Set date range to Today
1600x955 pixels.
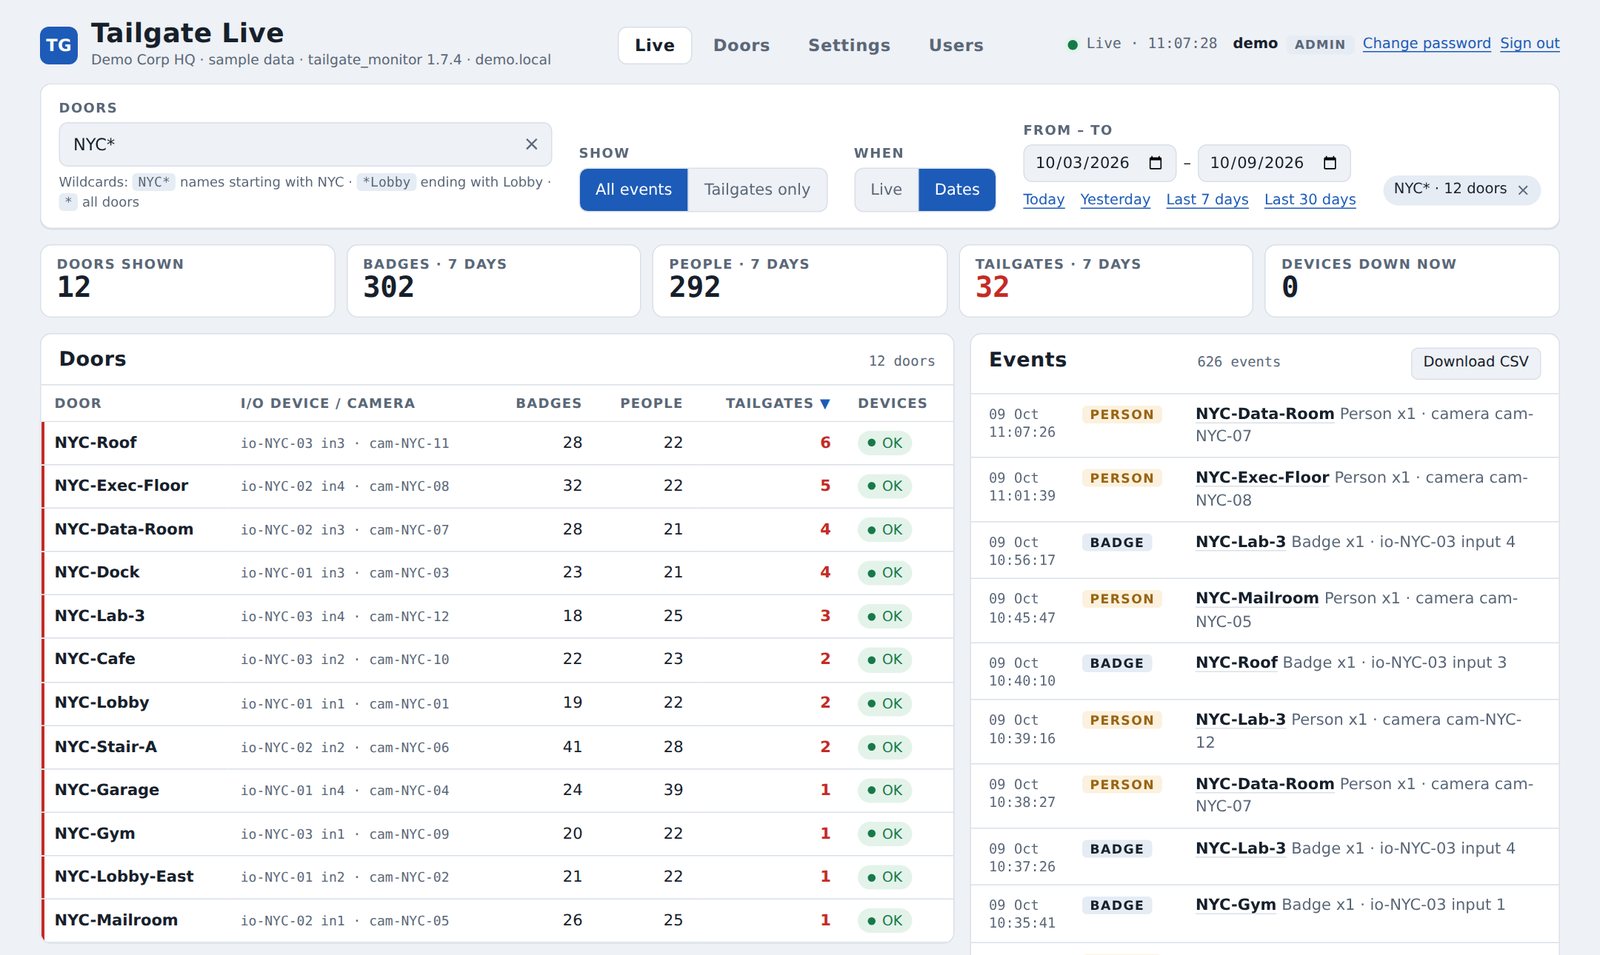1043,199
